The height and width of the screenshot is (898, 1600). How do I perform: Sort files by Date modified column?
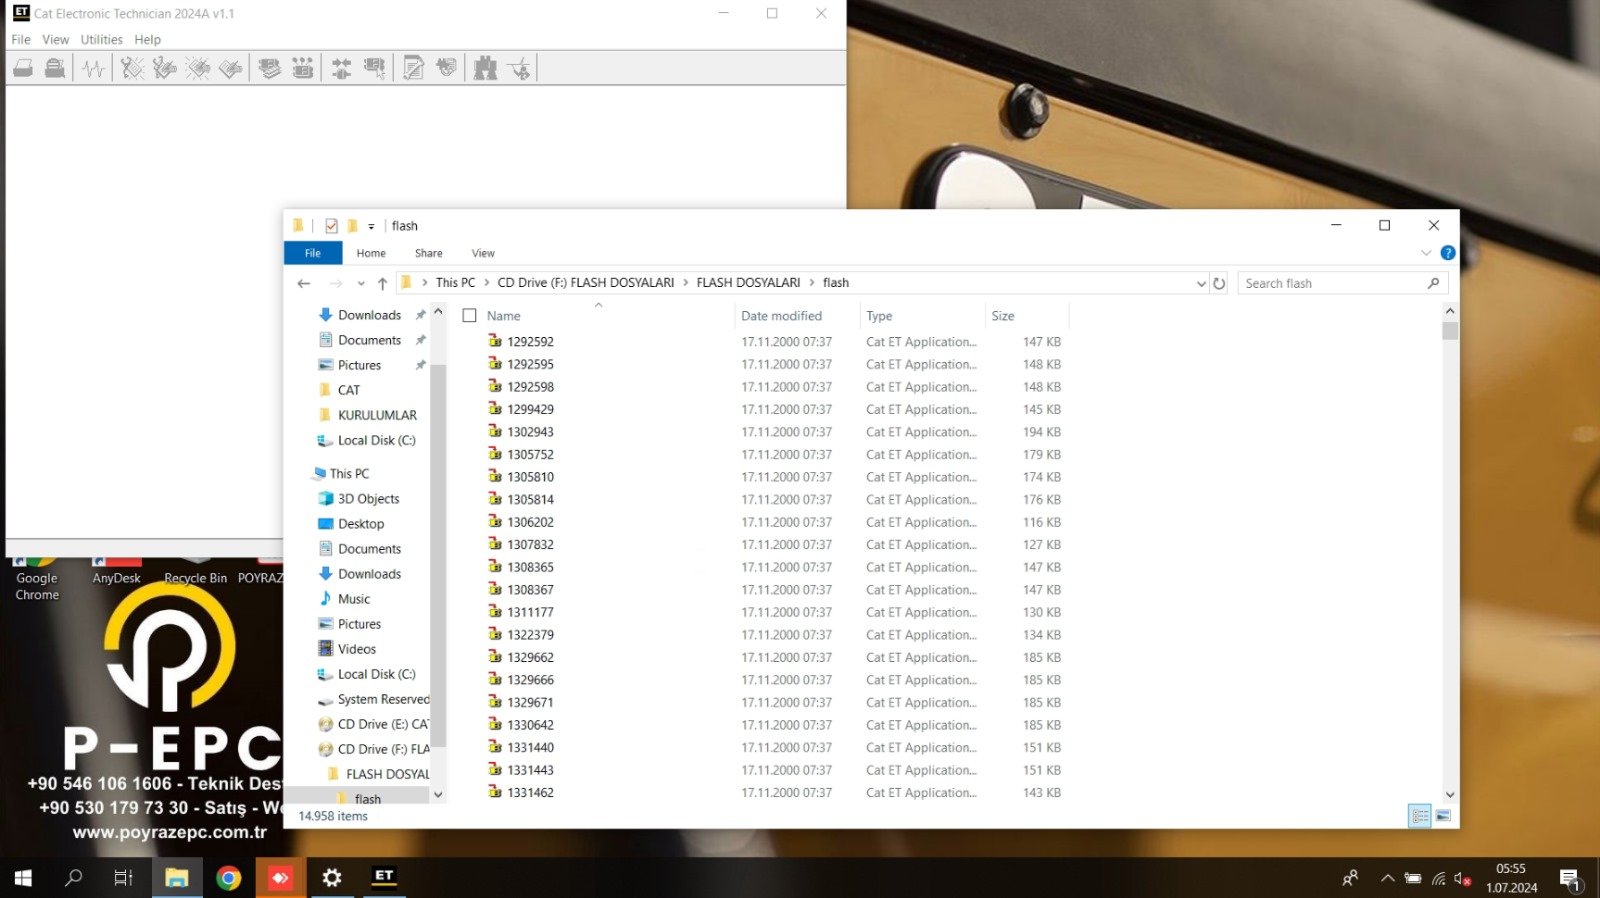[781, 316]
